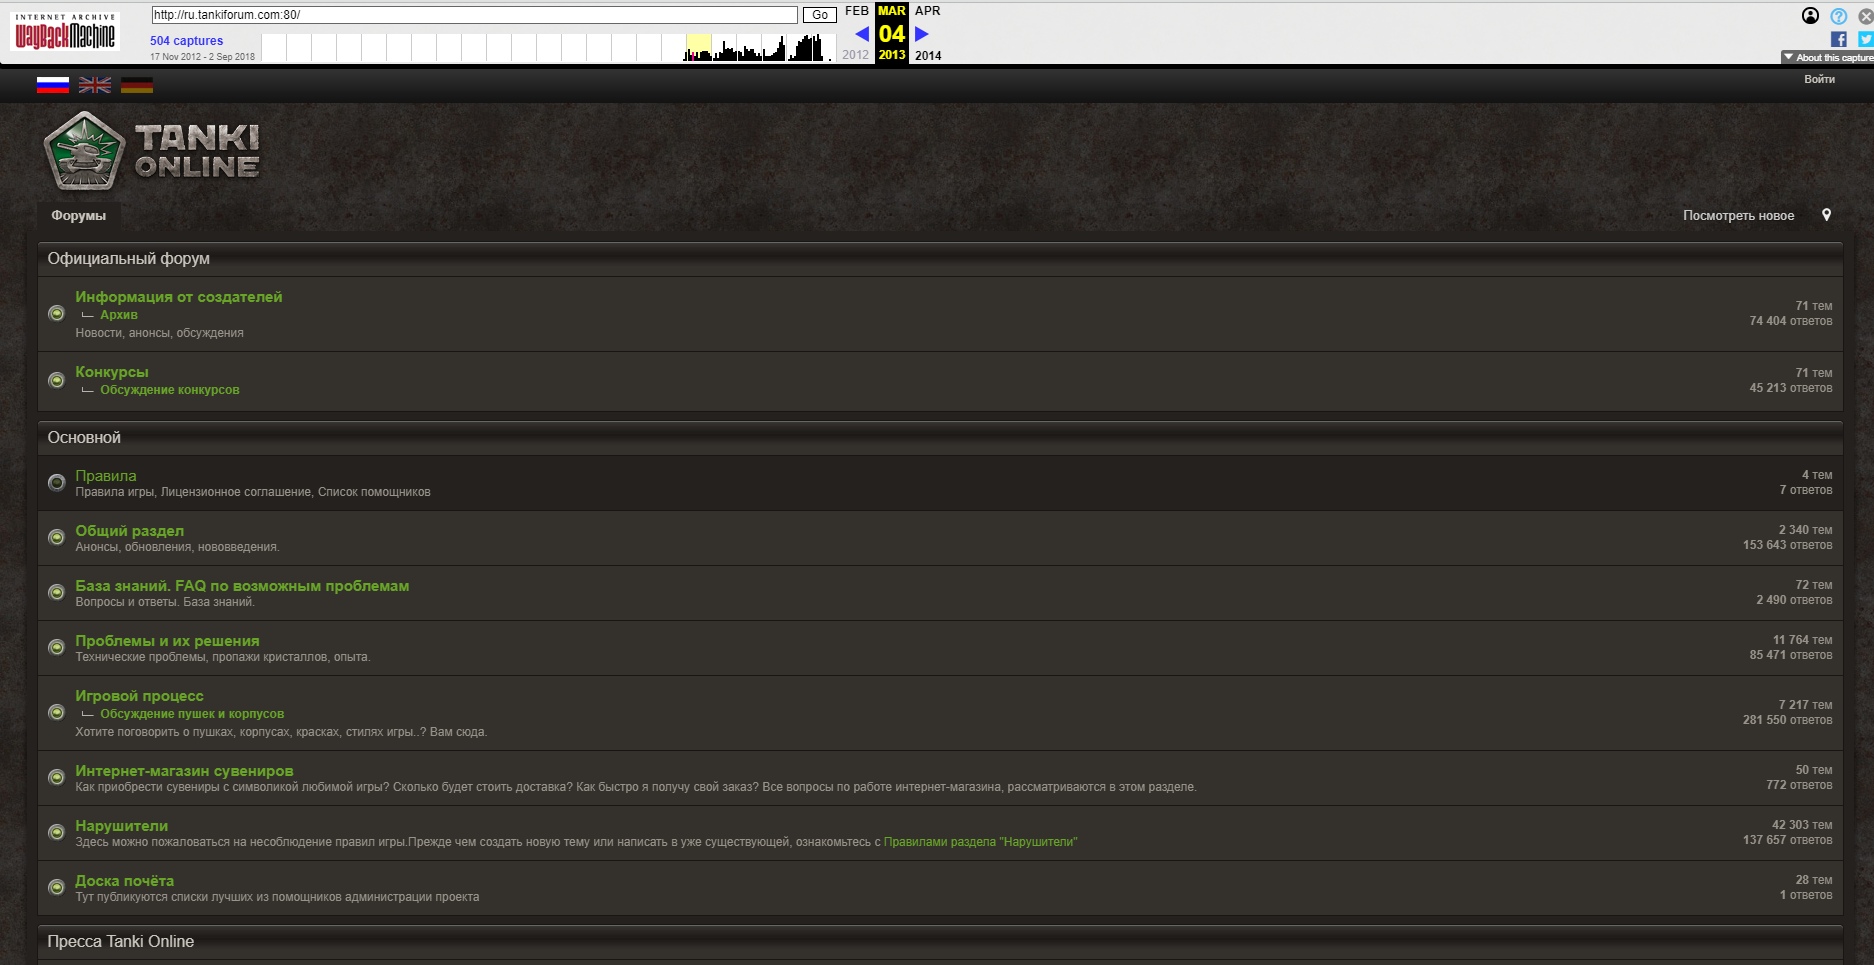Select the 42 303 тем count
This screenshot has width=1874, height=965.
pyautogui.click(x=1802, y=825)
